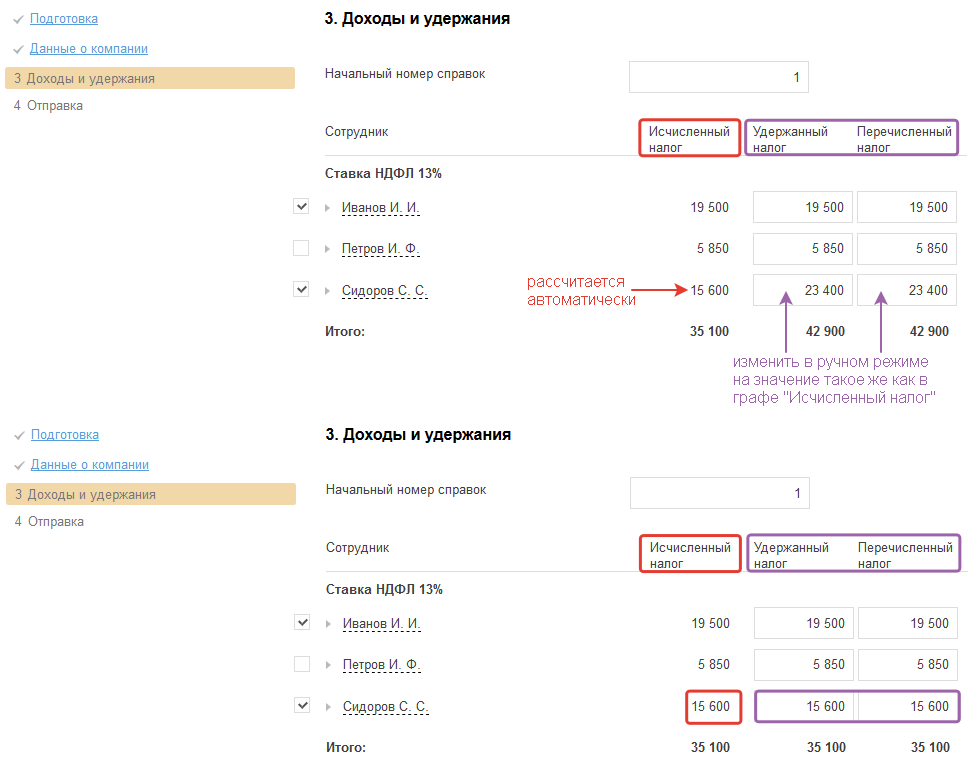Select the Отправка step in the top sidebar
Screen dimensions: 980x772
pos(55,106)
